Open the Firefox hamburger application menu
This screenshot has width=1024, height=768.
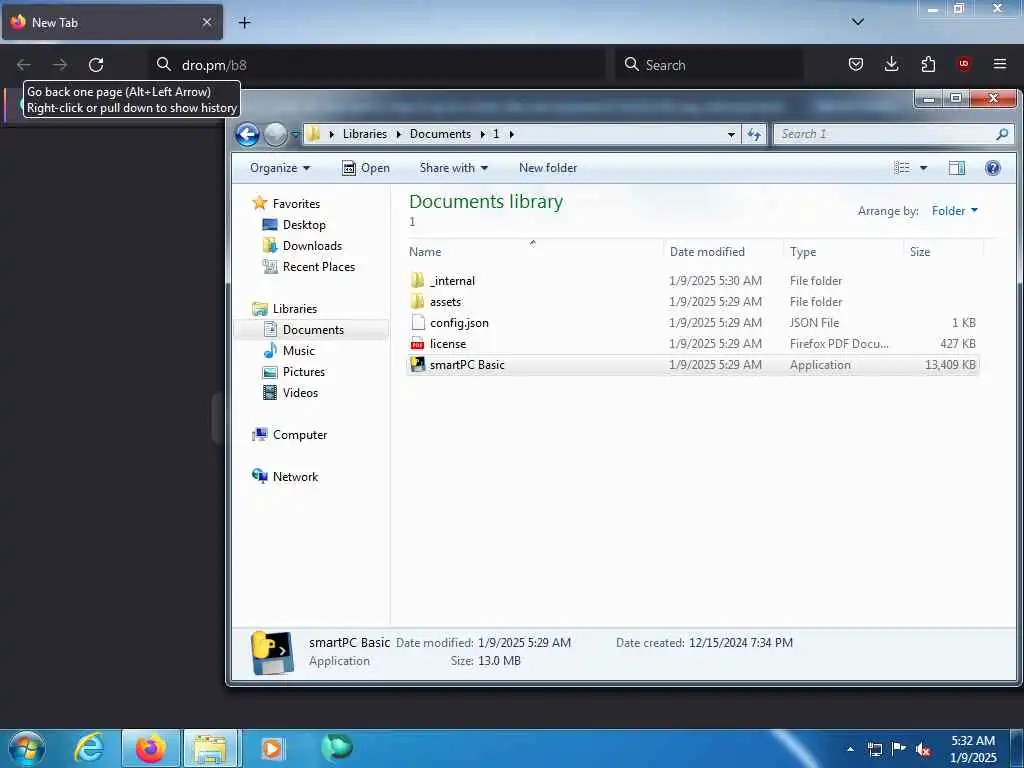pos(1000,64)
